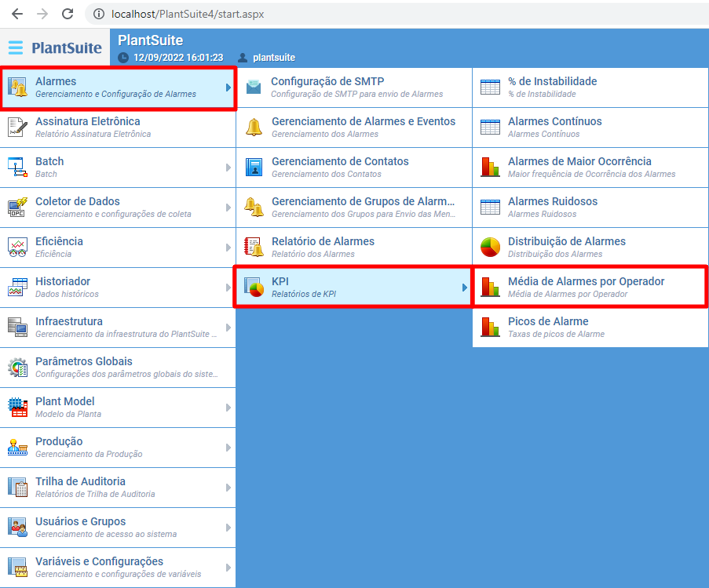Click the Distribuição de Alarmes pie icon

tap(490, 247)
